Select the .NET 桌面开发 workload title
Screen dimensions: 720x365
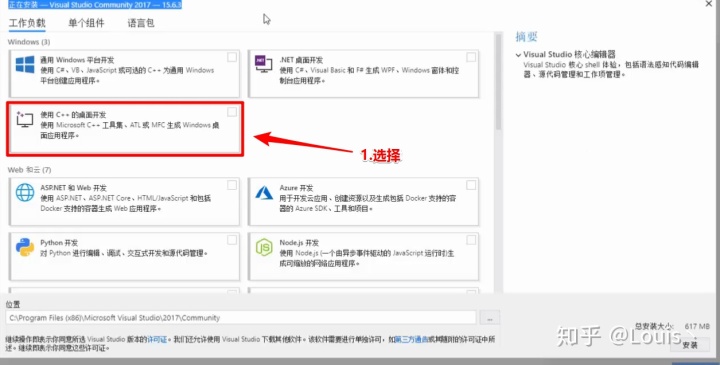(x=301, y=60)
